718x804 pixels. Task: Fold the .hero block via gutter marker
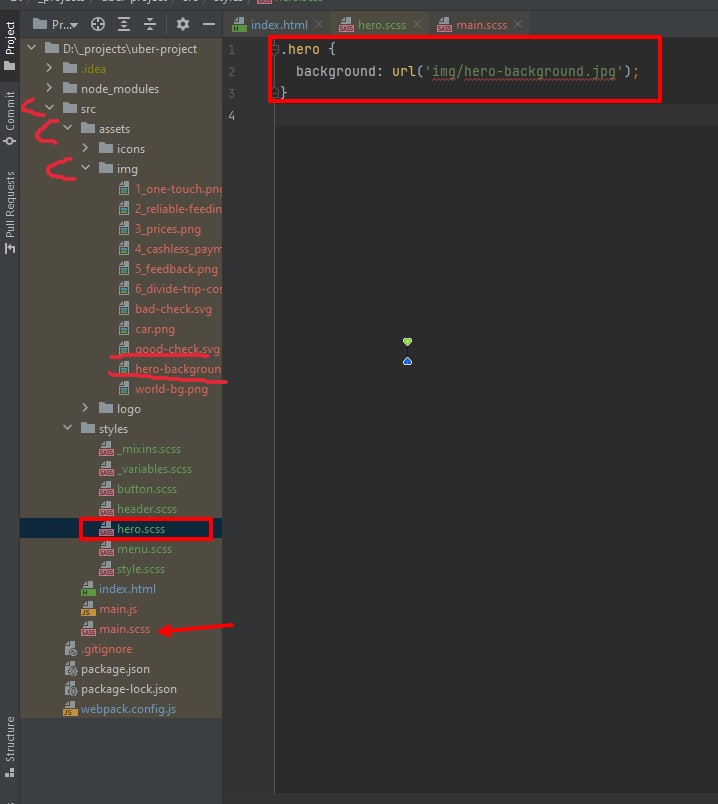[x=274, y=49]
